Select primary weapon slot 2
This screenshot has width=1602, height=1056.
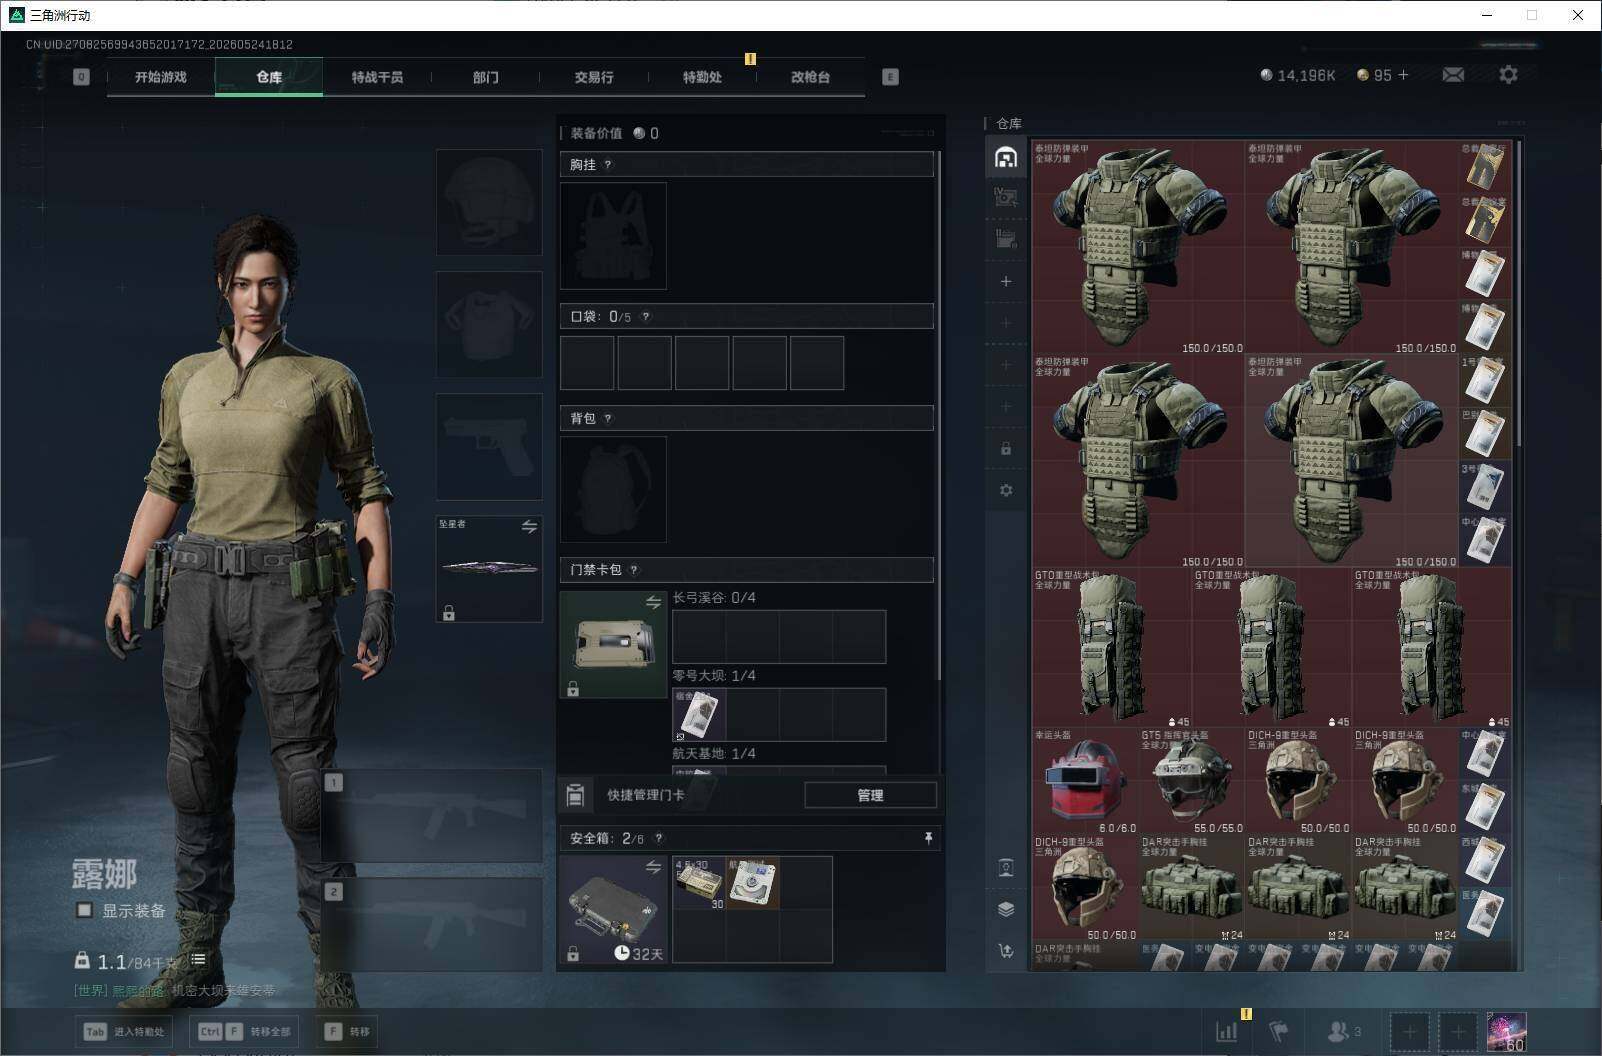[432, 925]
